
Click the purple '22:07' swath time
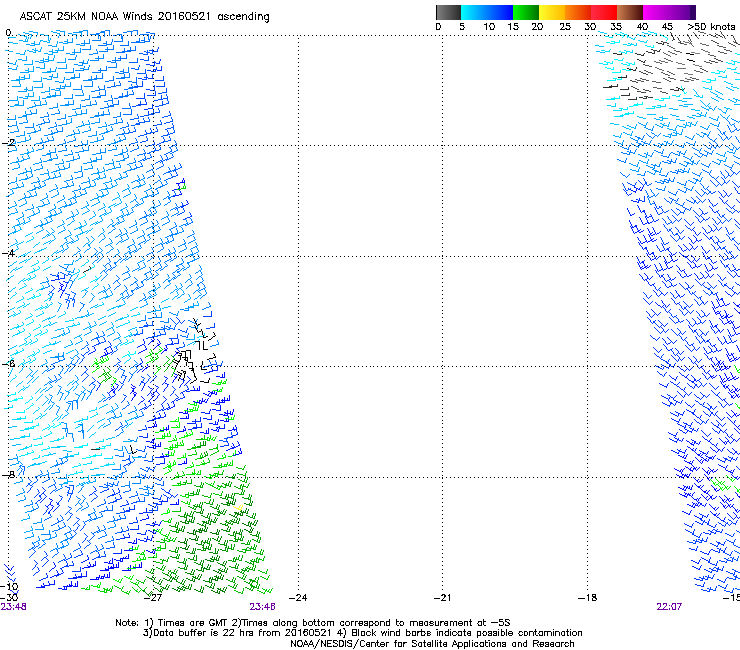669,607
